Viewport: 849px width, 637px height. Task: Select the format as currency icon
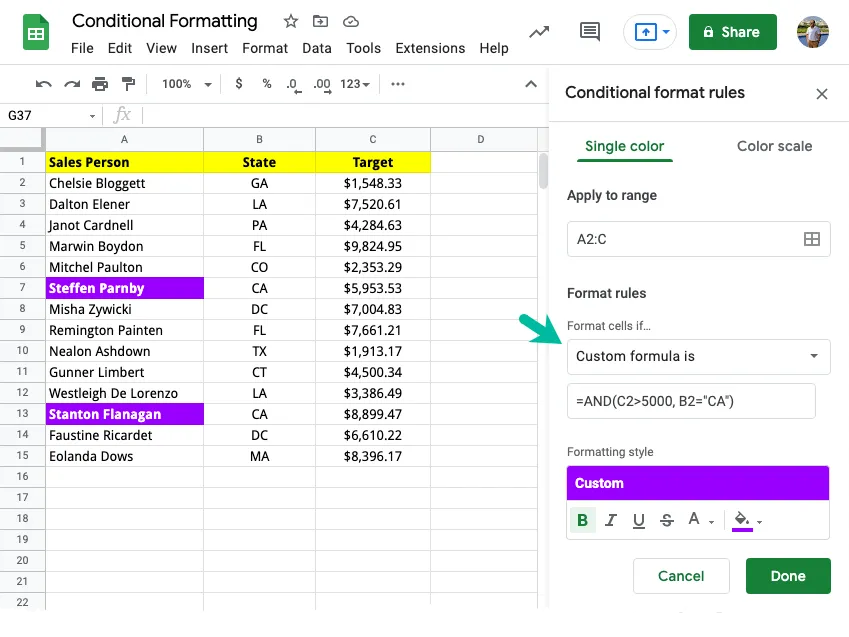[238, 84]
